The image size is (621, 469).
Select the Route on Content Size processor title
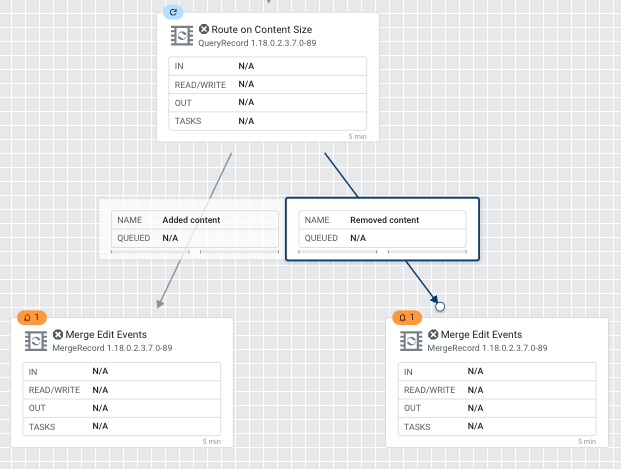click(261, 30)
